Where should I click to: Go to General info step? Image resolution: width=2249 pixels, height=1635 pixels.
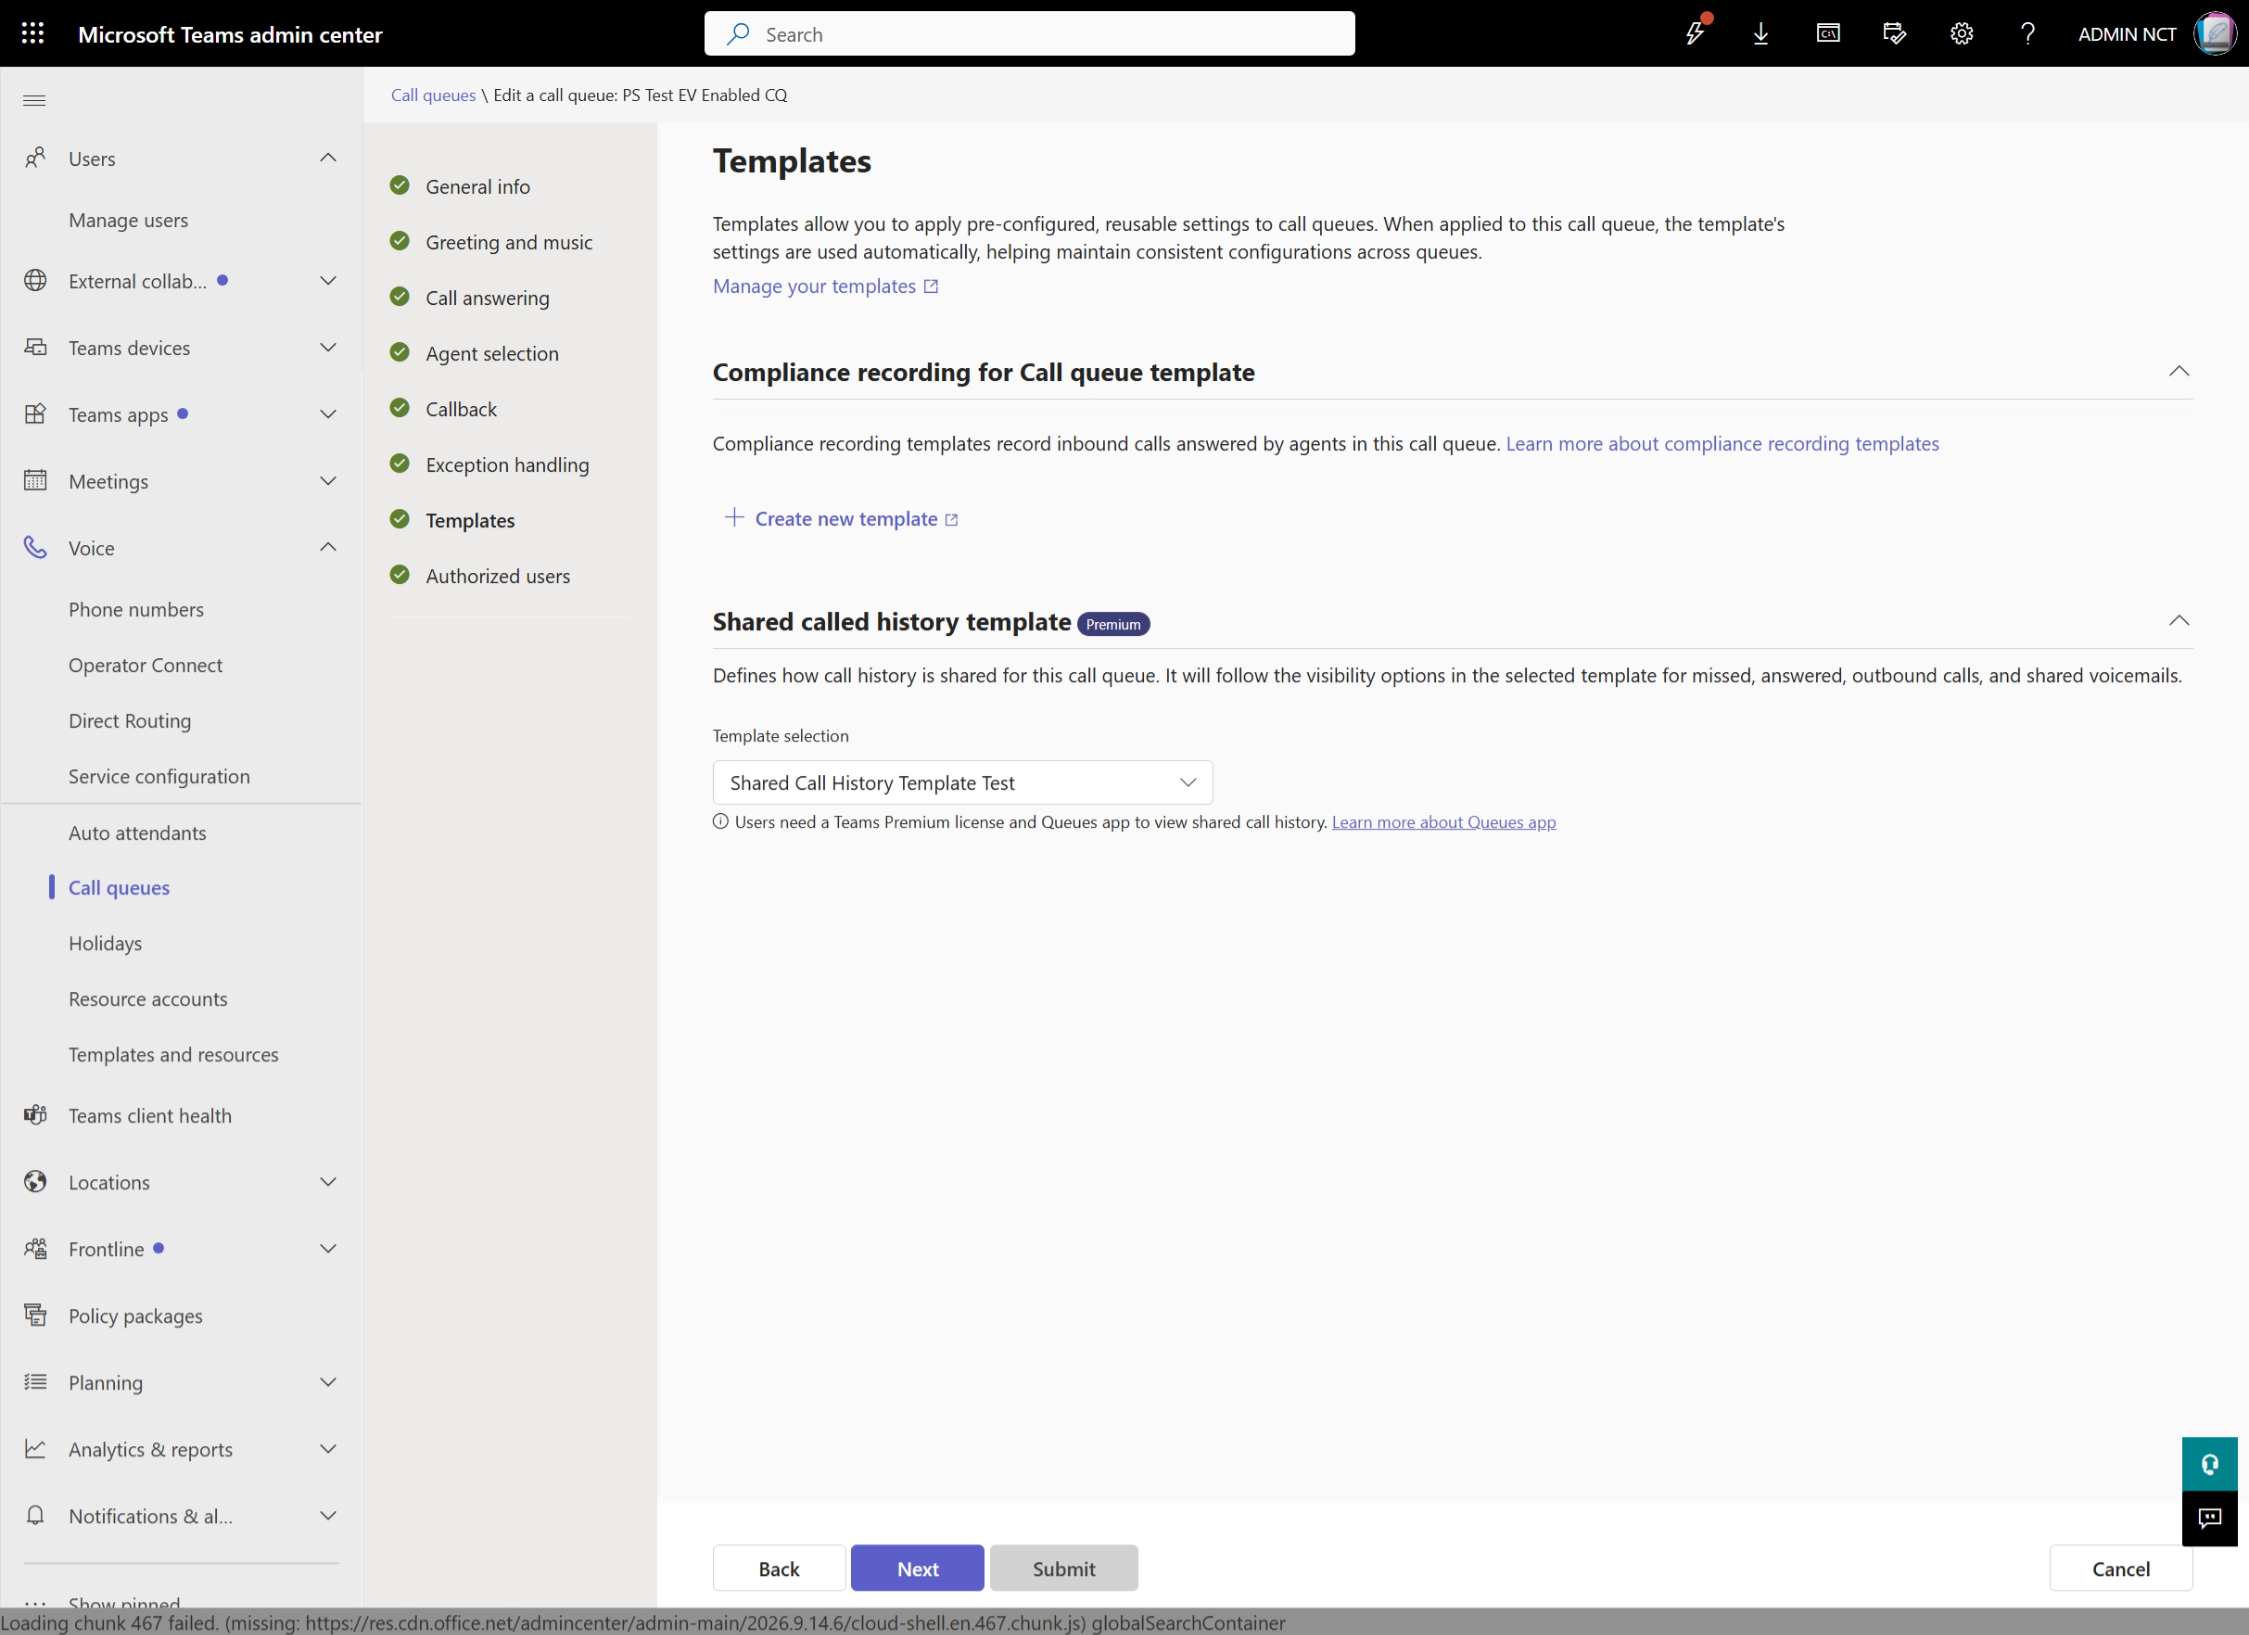477,186
